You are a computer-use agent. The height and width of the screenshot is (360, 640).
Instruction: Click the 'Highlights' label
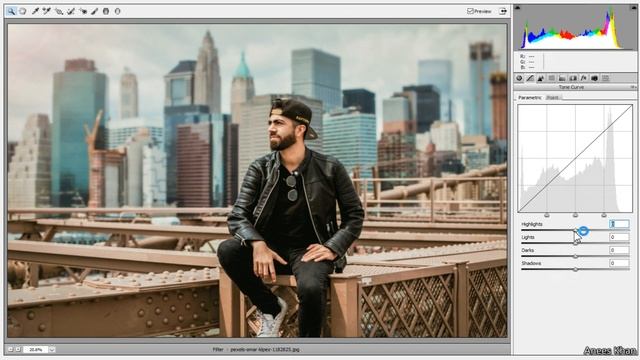[x=532, y=224]
